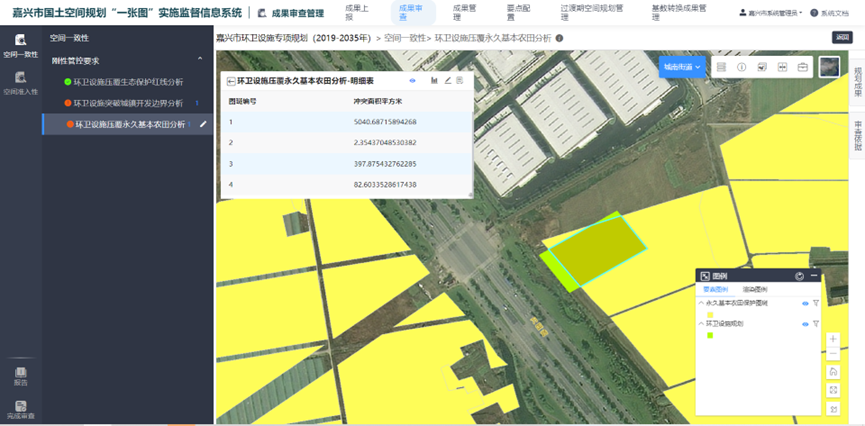The width and height of the screenshot is (865, 426).
Task: Toggle visibility eye in detail table header
Action: tap(413, 81)
